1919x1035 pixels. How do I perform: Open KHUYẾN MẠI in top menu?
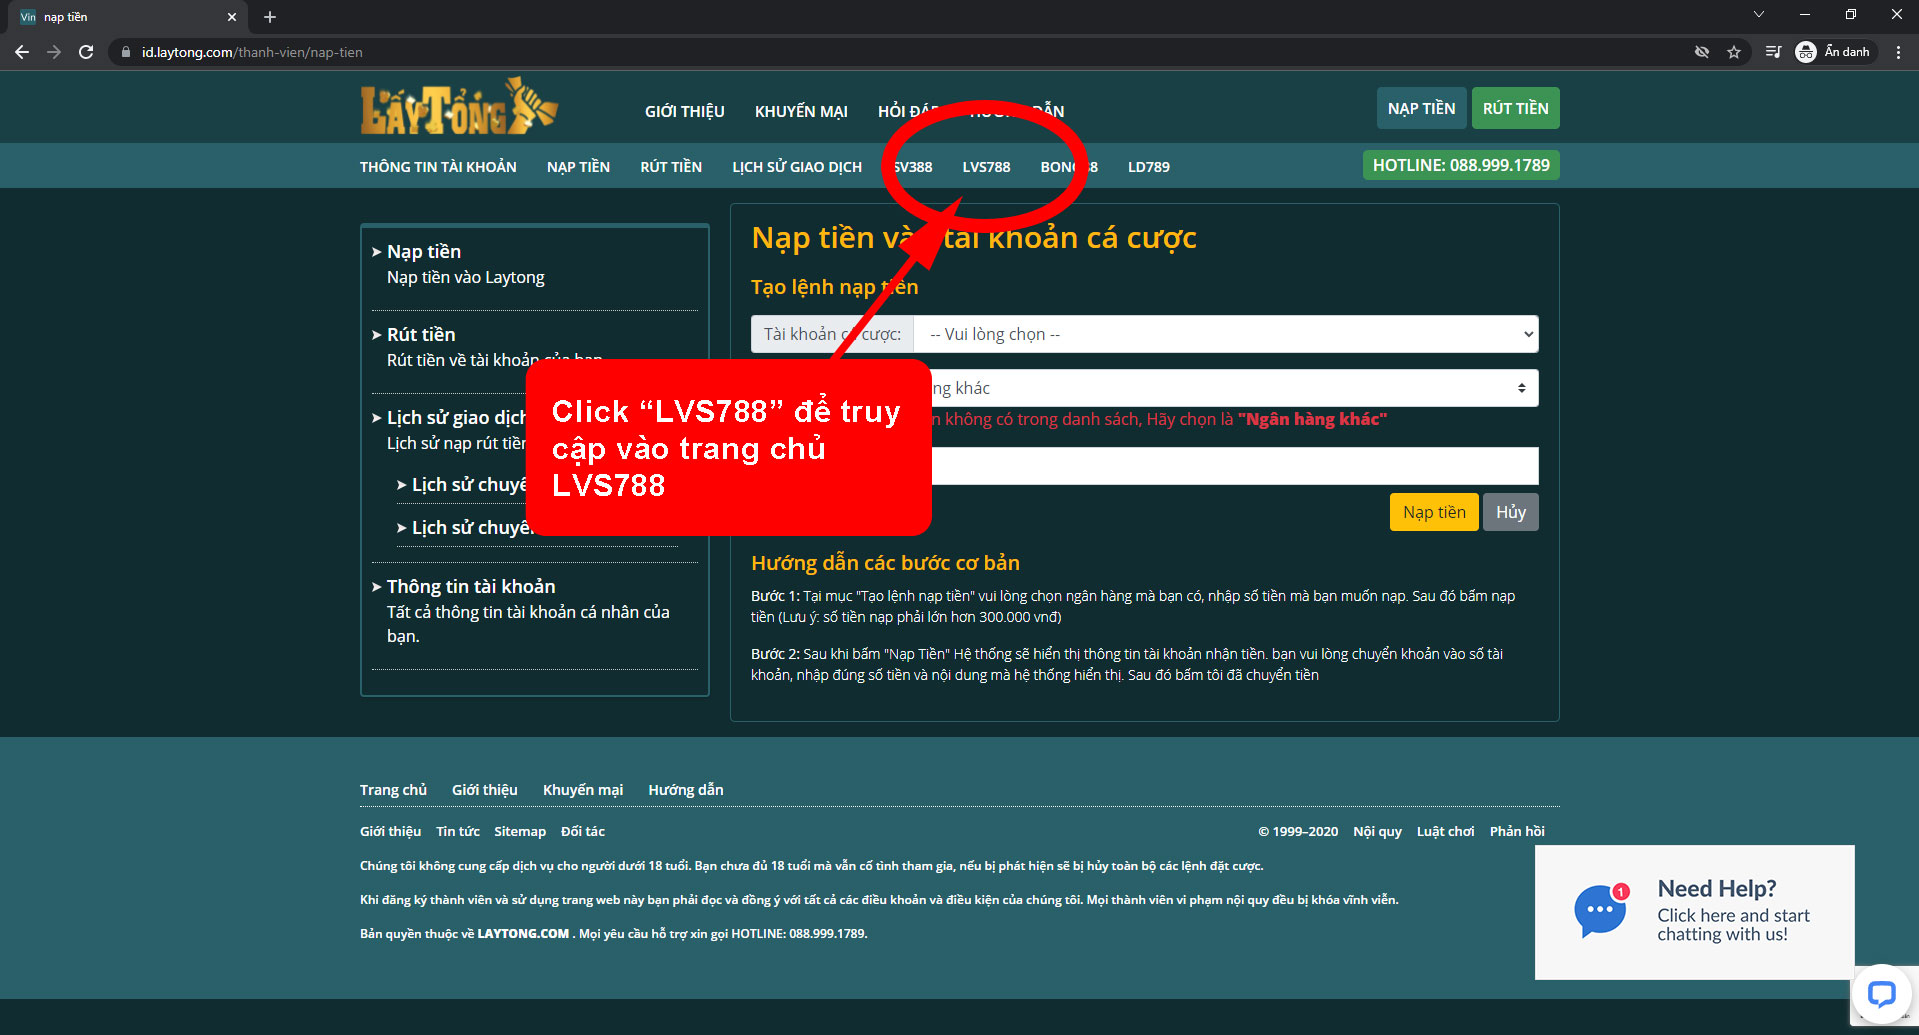(801, 111)
